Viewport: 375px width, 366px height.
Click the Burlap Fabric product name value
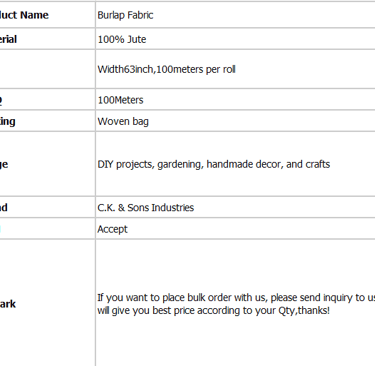125,15
